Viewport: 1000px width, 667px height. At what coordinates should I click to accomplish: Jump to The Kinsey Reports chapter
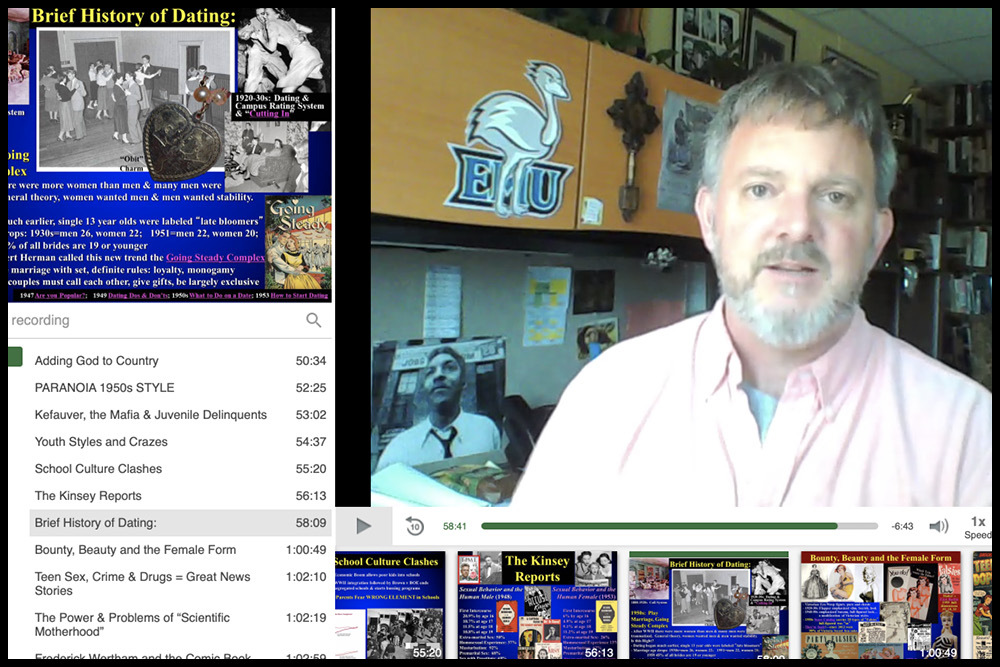(x=88, y=496)
